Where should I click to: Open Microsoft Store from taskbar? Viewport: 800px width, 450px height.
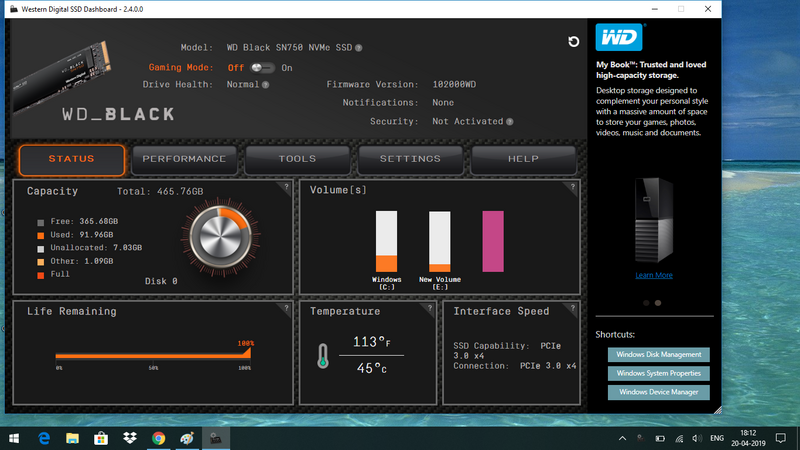pyautogui.click(x=101, y=438)
